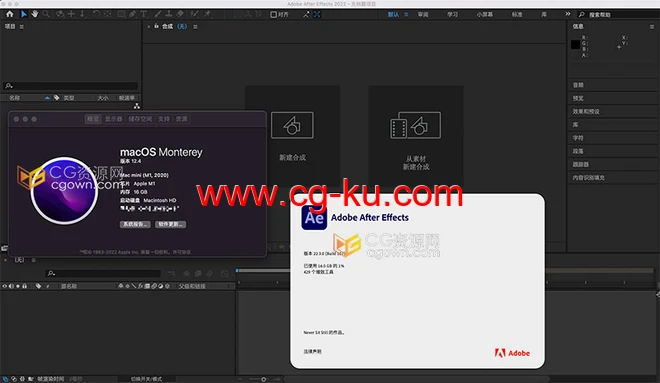660x383 pixels.
Task: Open the 信息 panel menu
Action: point(652,27)
